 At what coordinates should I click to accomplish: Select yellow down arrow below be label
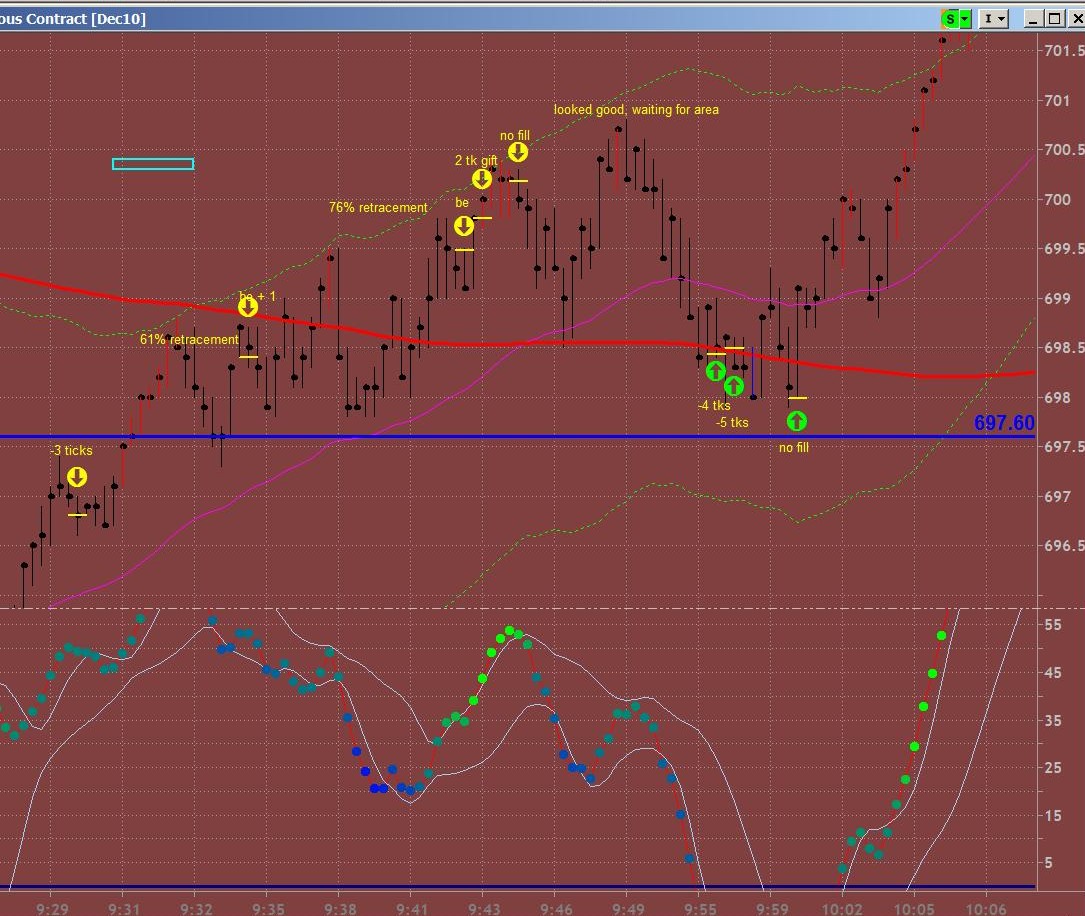[464, 226]
